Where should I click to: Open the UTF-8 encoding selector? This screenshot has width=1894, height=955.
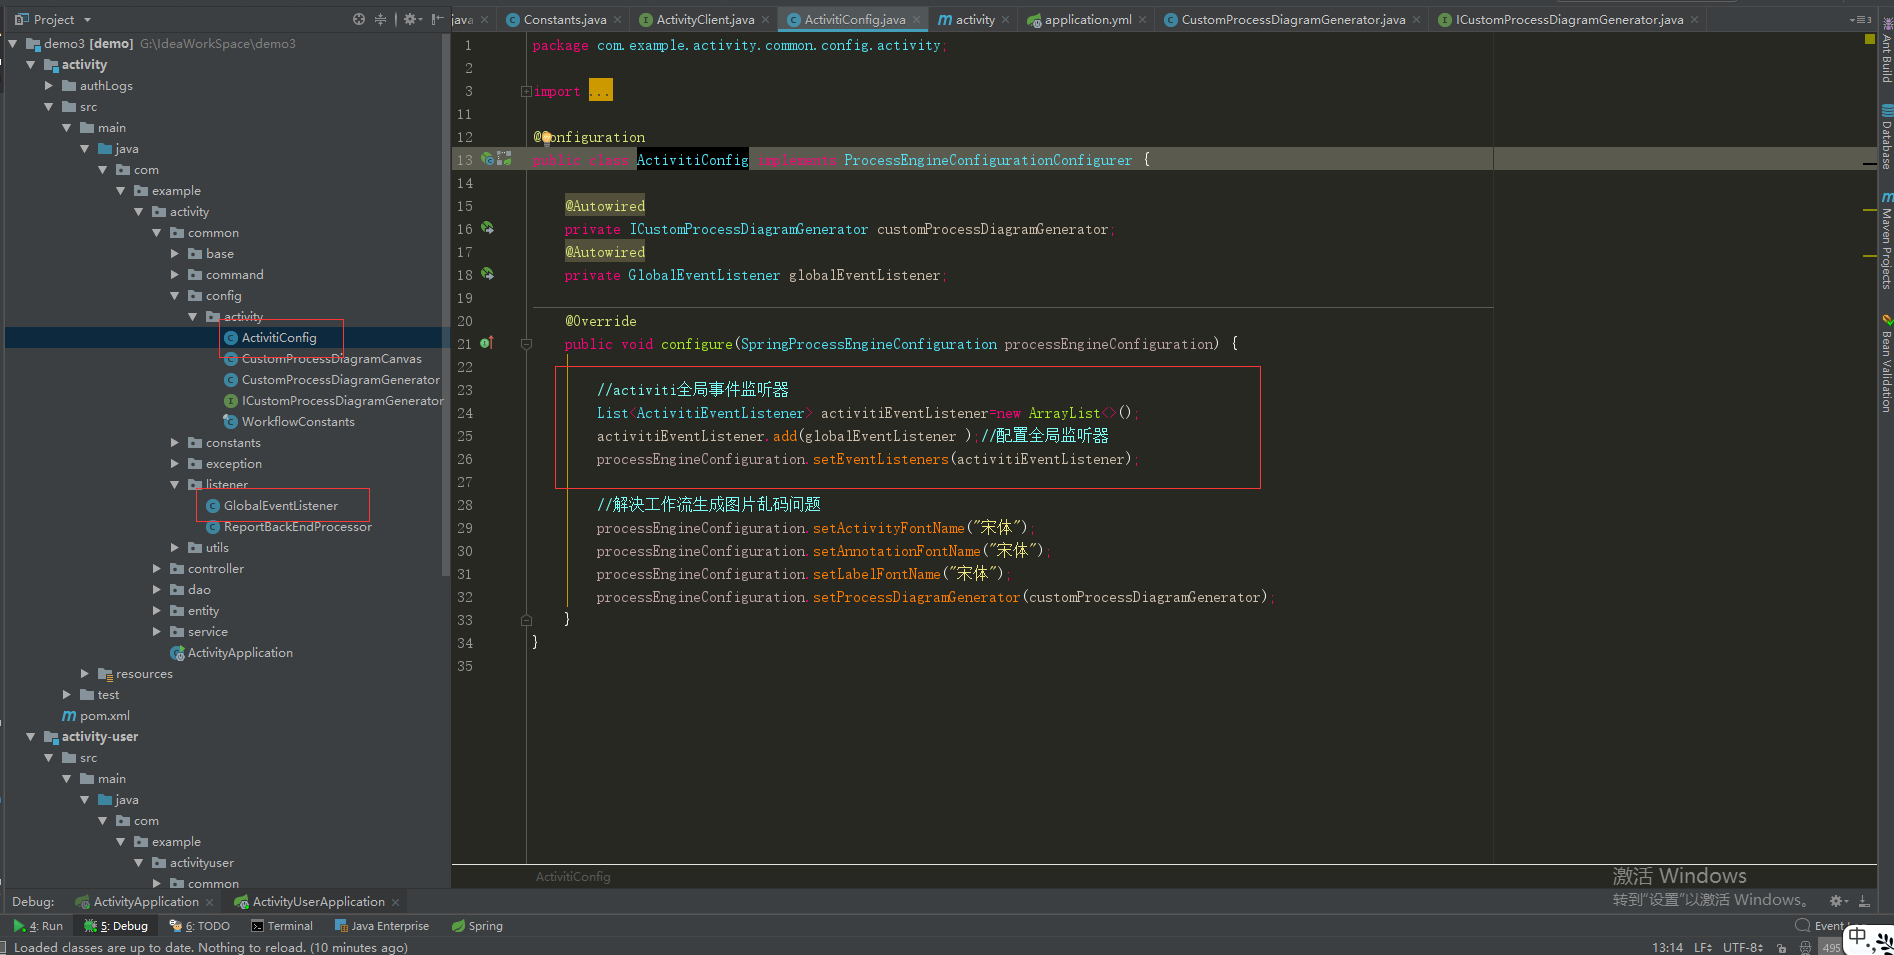tap(1742, 947)
